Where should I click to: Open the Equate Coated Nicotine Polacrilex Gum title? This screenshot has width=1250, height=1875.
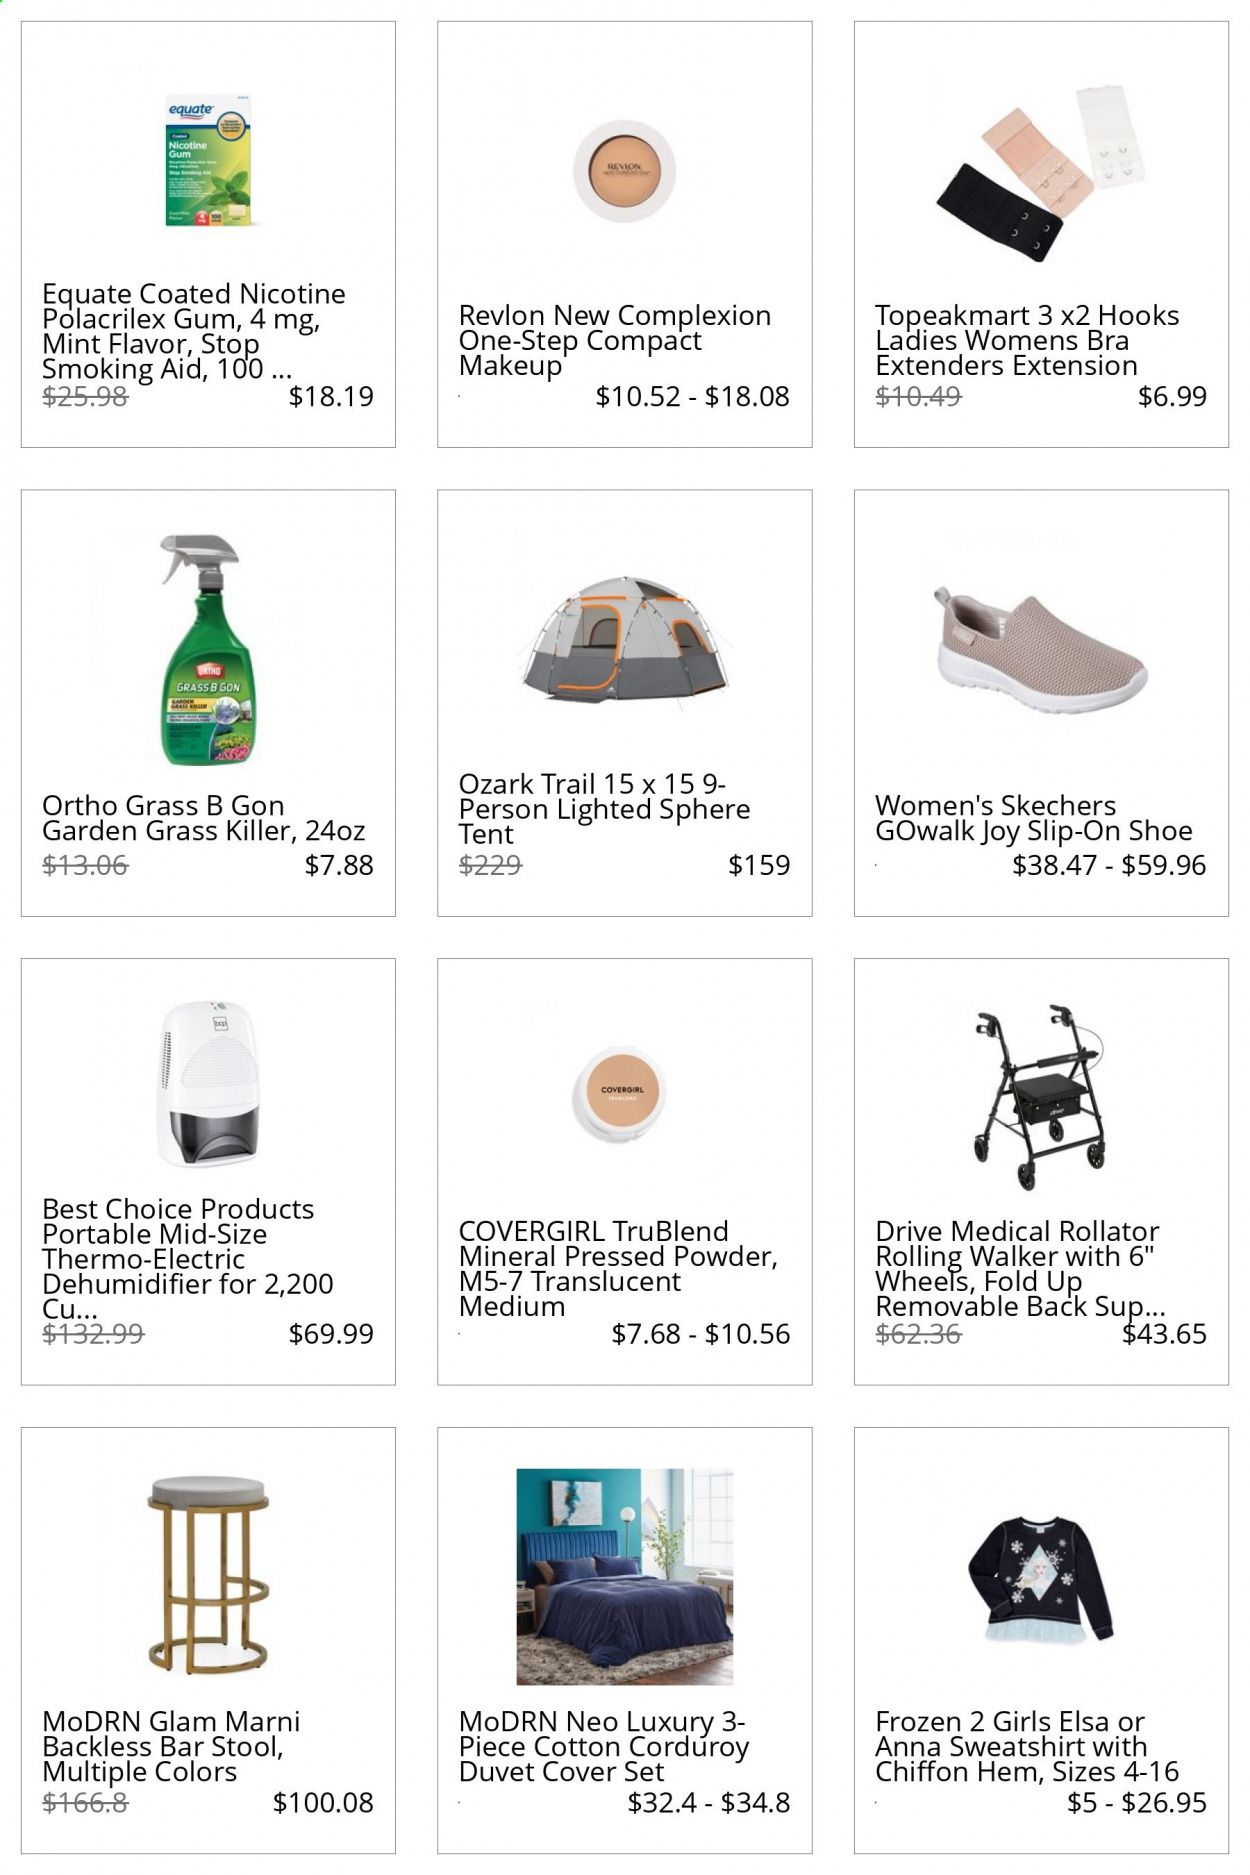(194, 331)
